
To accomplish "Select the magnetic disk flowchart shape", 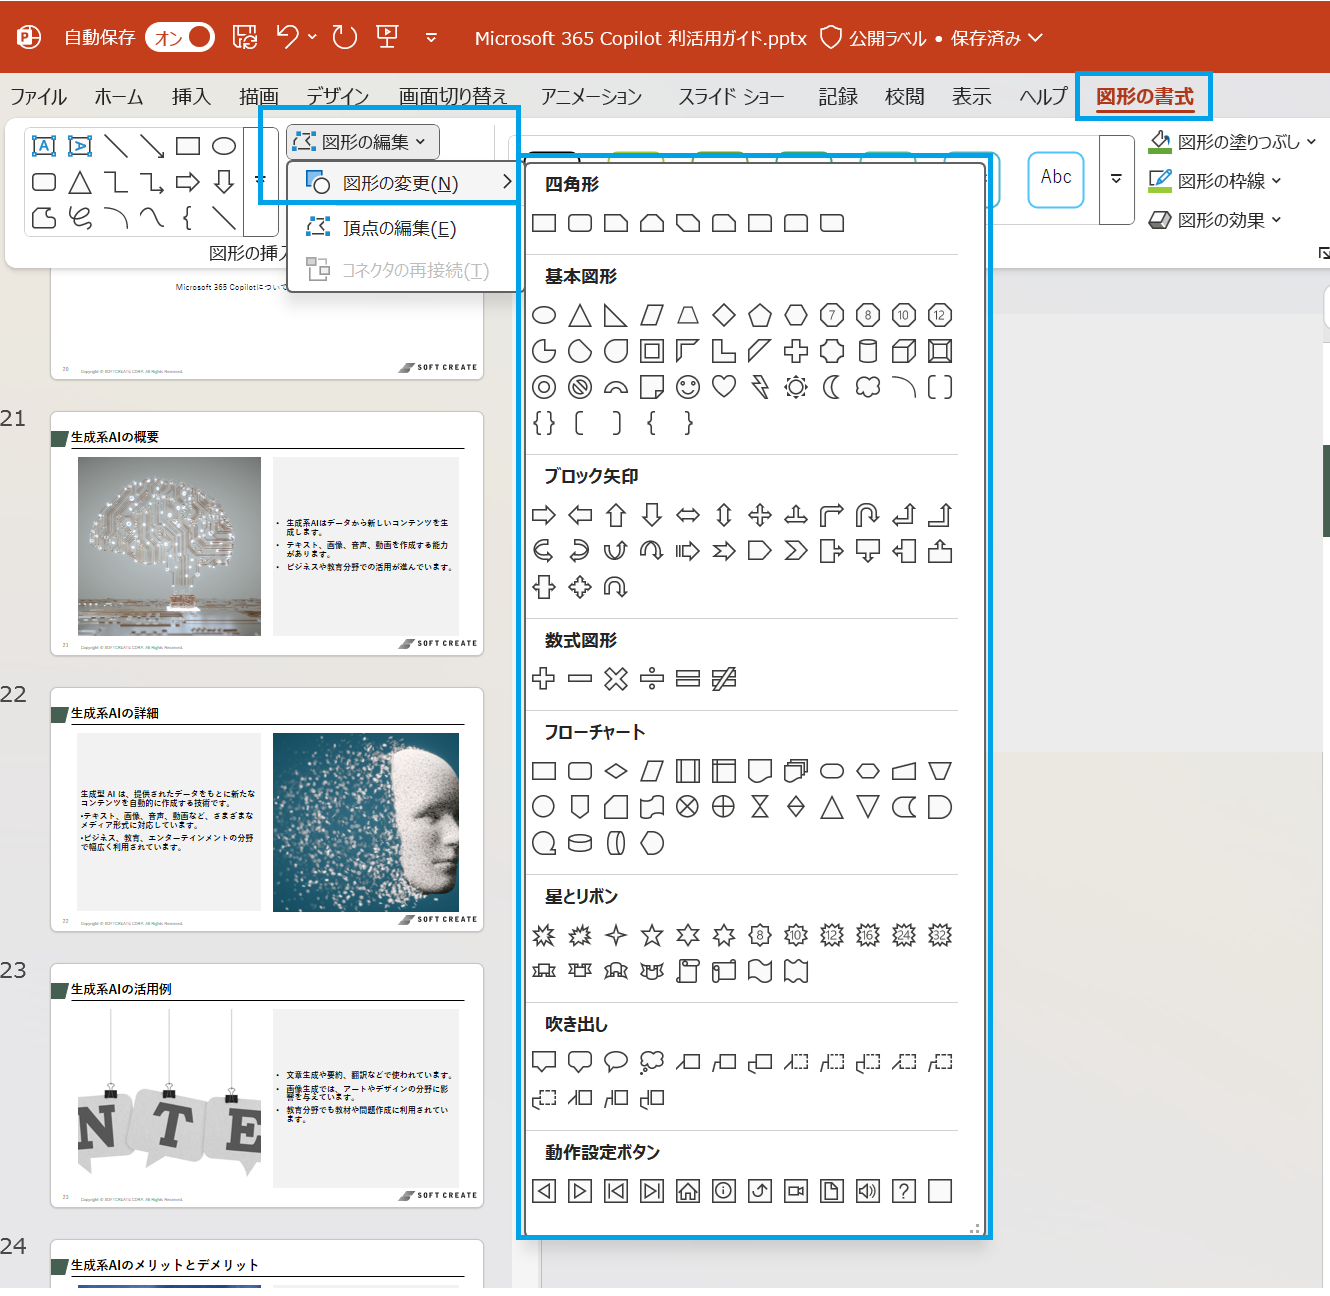I will (580, 843).
